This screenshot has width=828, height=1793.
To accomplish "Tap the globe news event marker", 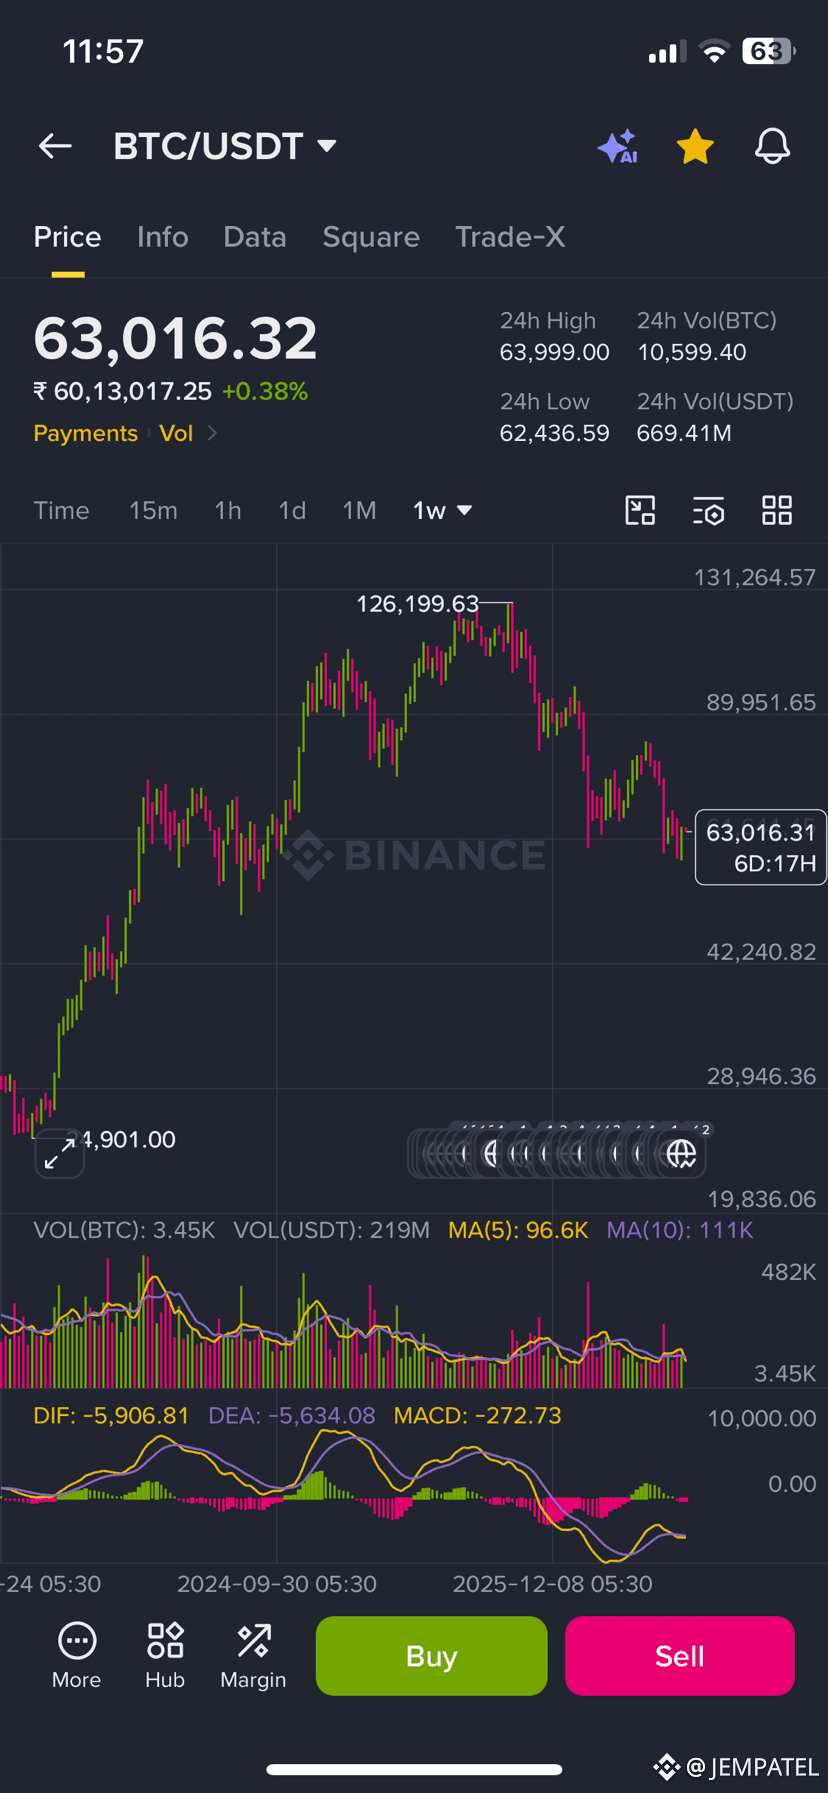I will click(x=682, y=1154).
